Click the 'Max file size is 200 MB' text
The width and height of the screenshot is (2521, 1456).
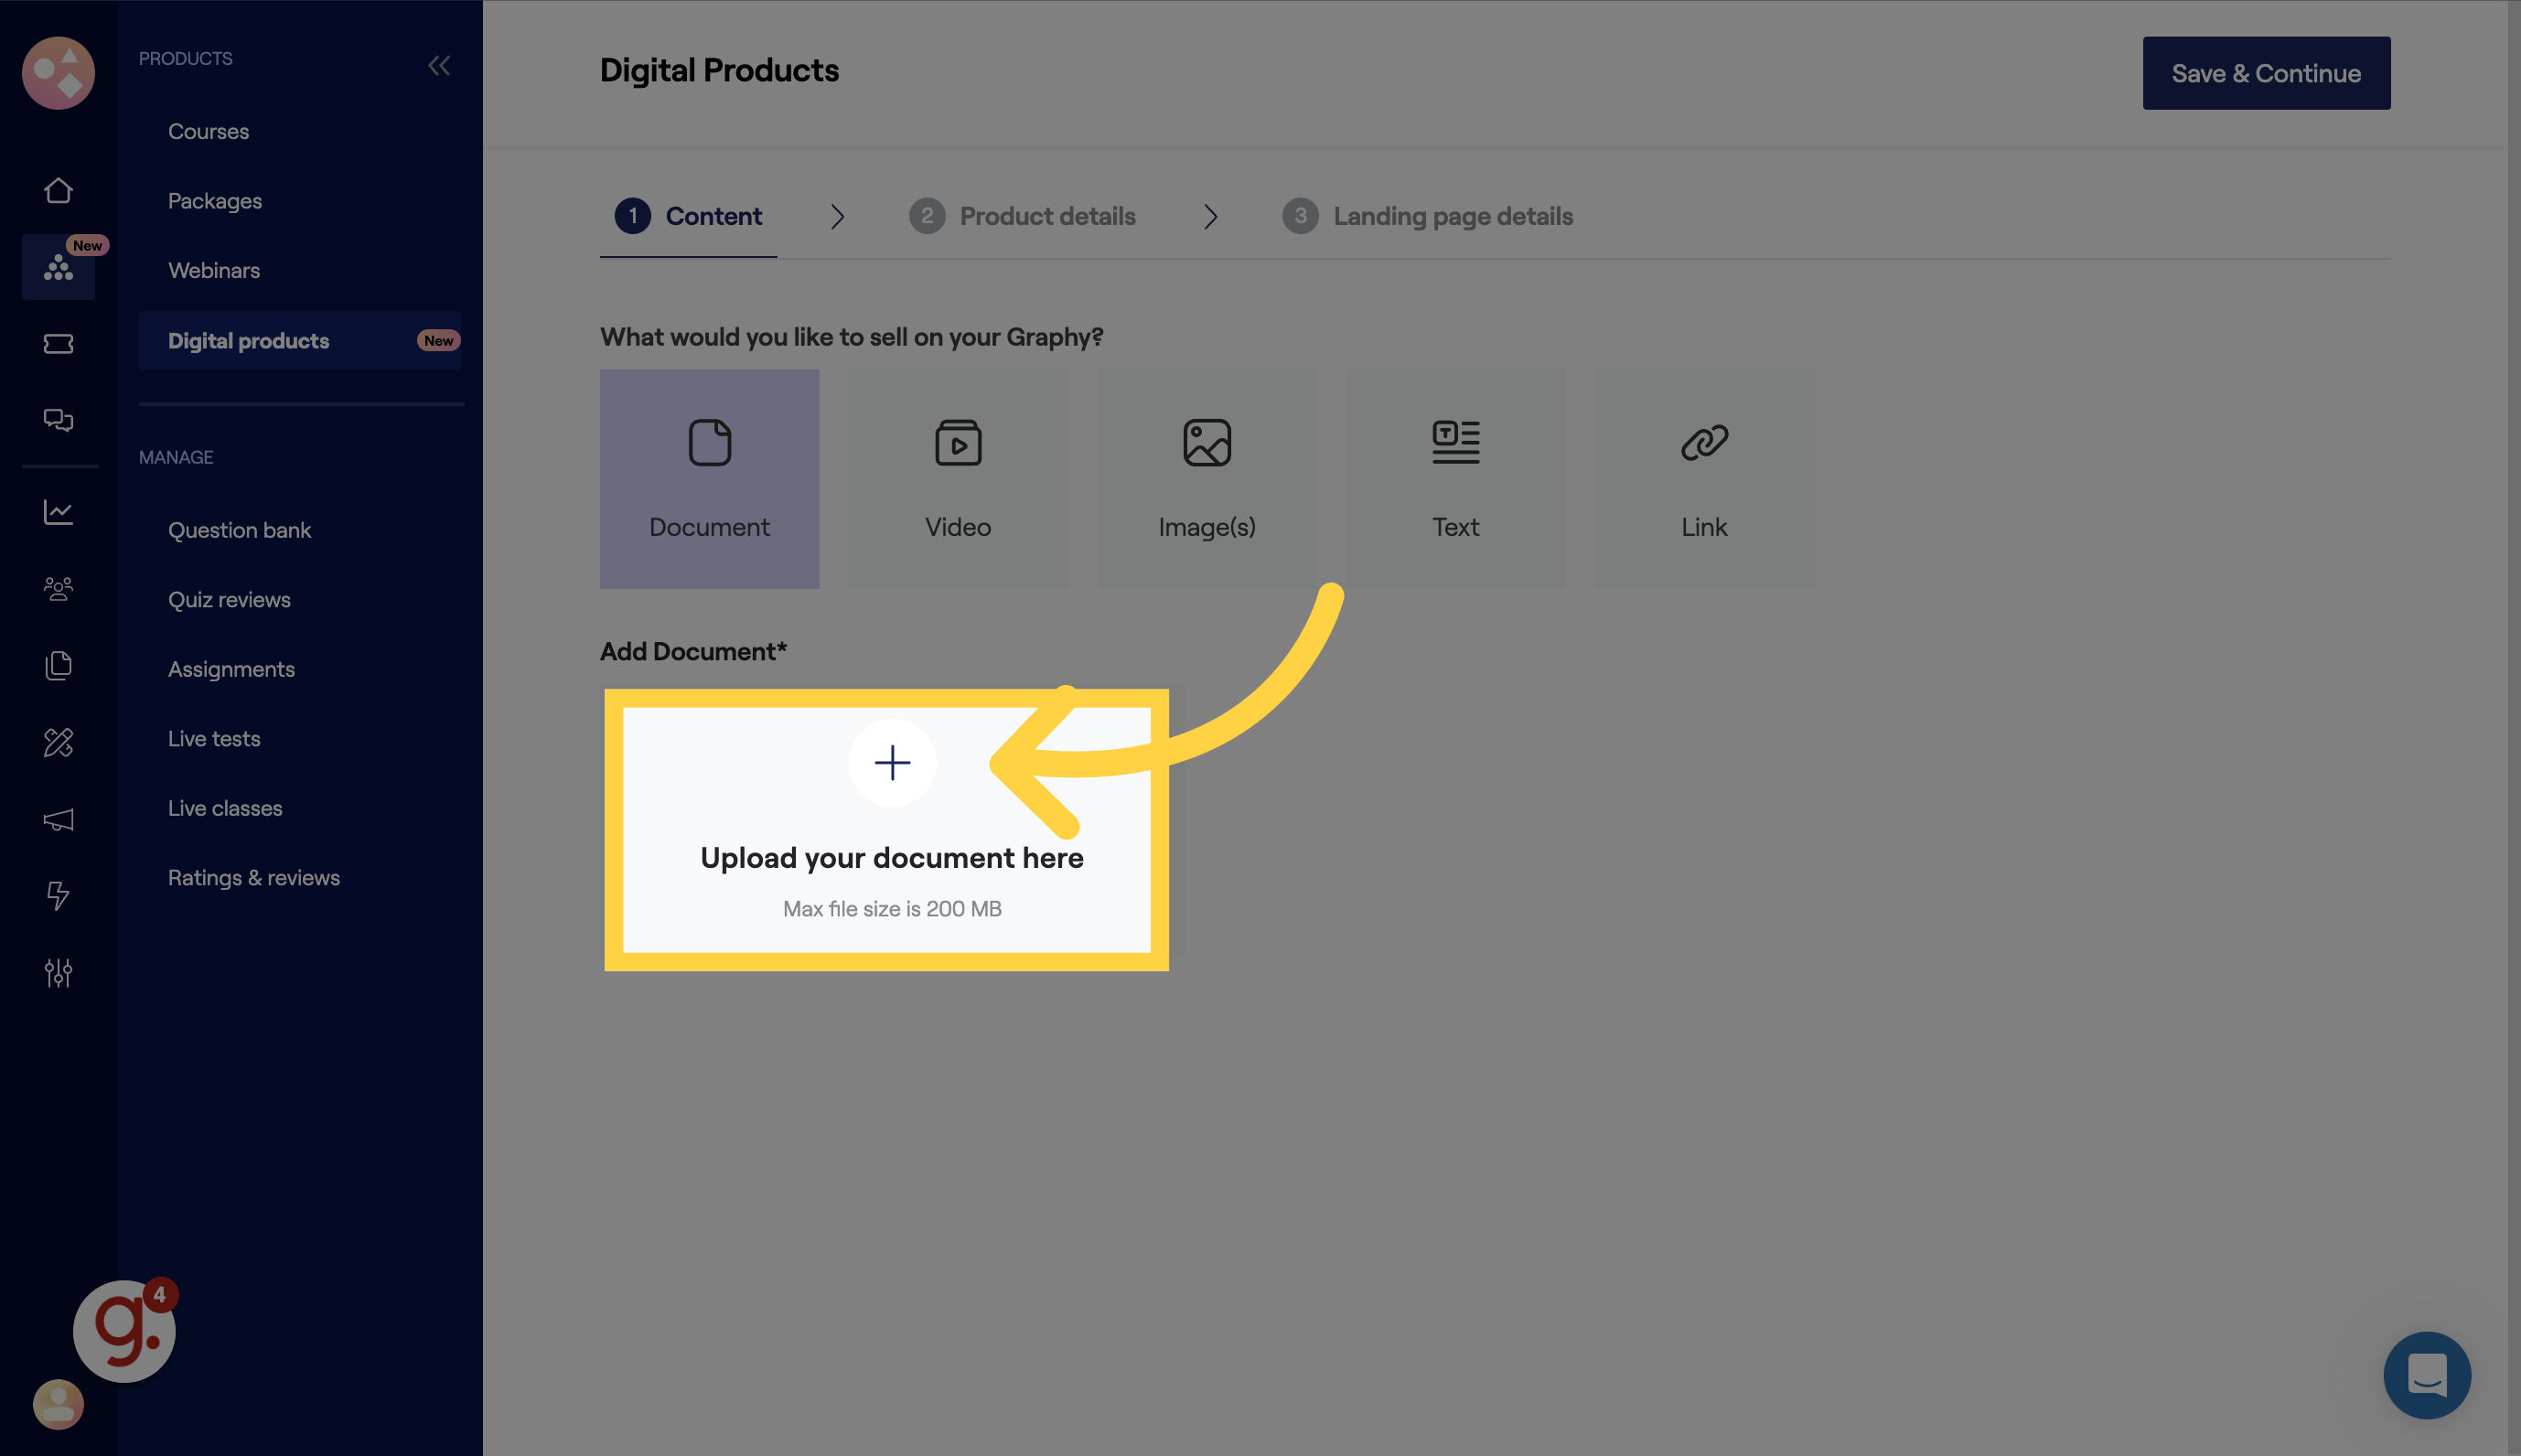[892, 909]
